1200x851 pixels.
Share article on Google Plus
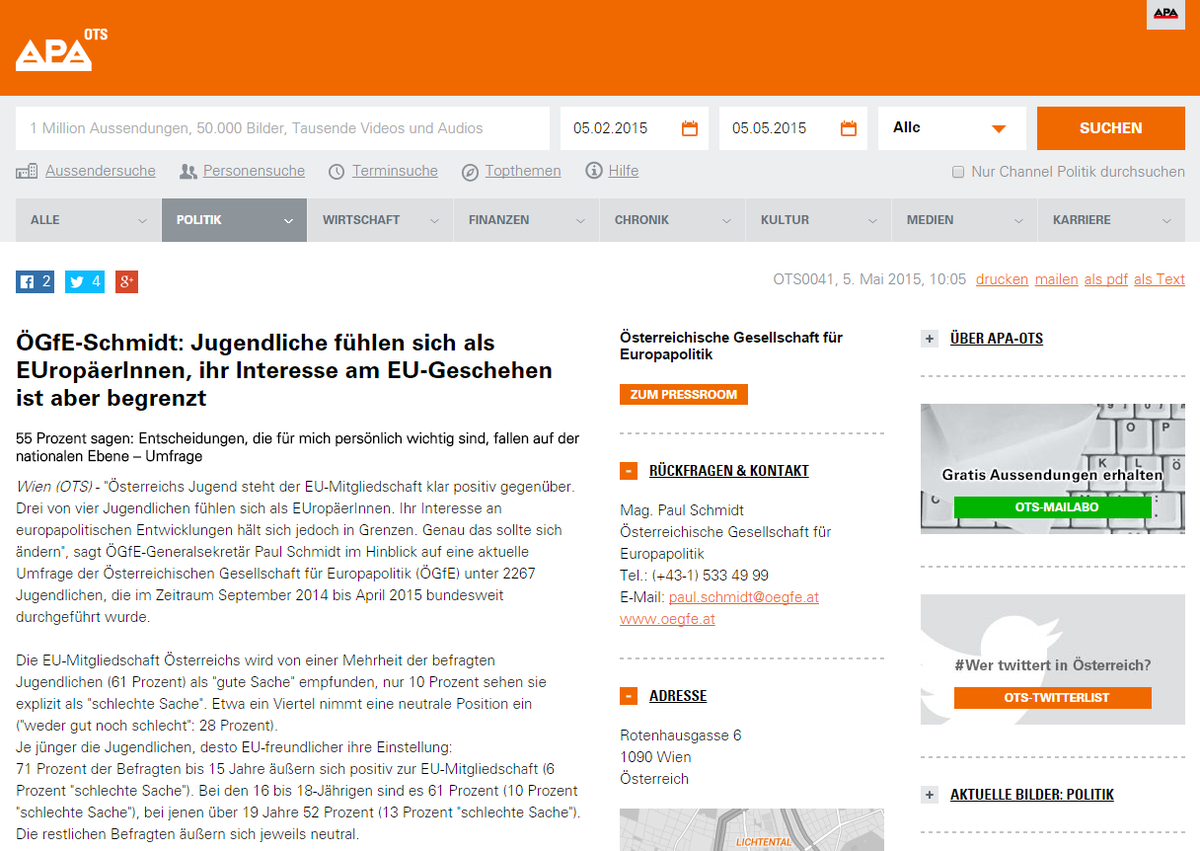(127, 282)
